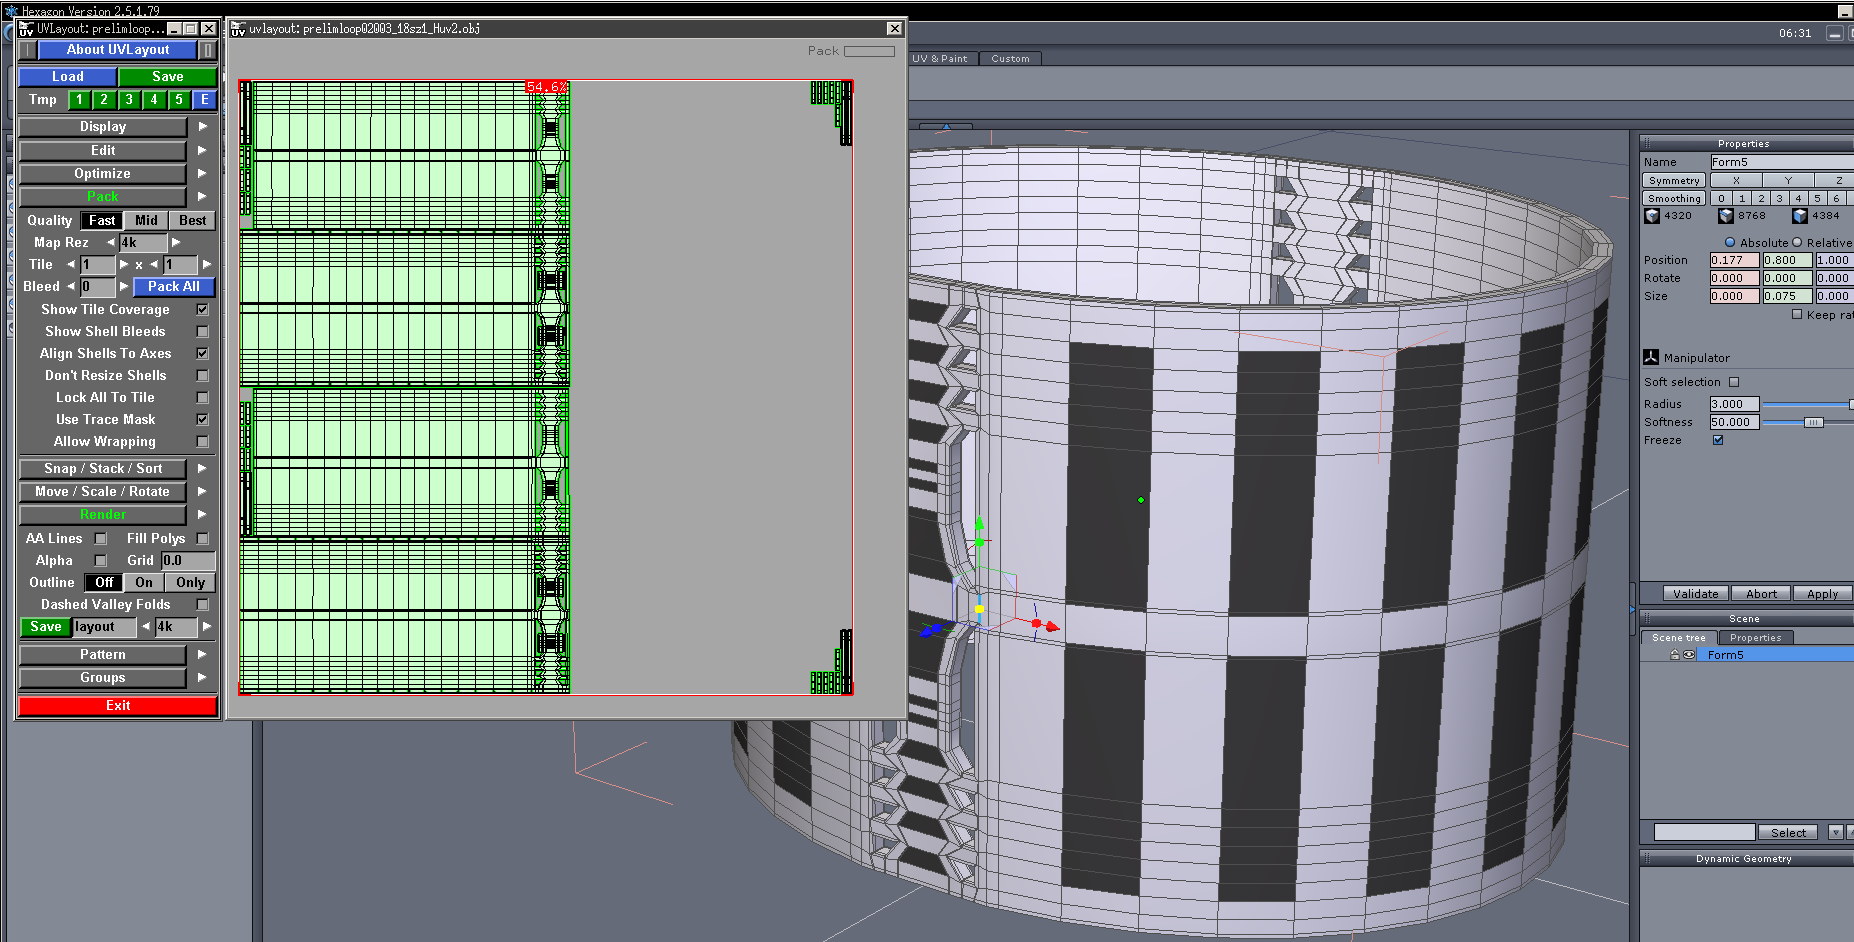1854x942 pixels.
Task: Expand the Display section arrow
Action: 203,127
